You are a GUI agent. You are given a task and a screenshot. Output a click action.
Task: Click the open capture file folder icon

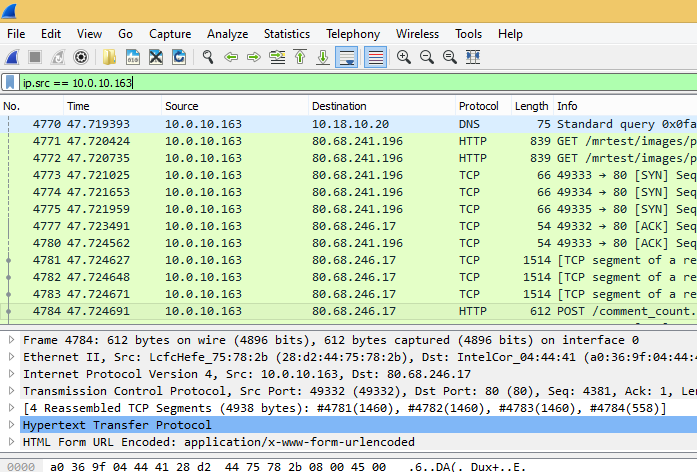coord(110,57)
